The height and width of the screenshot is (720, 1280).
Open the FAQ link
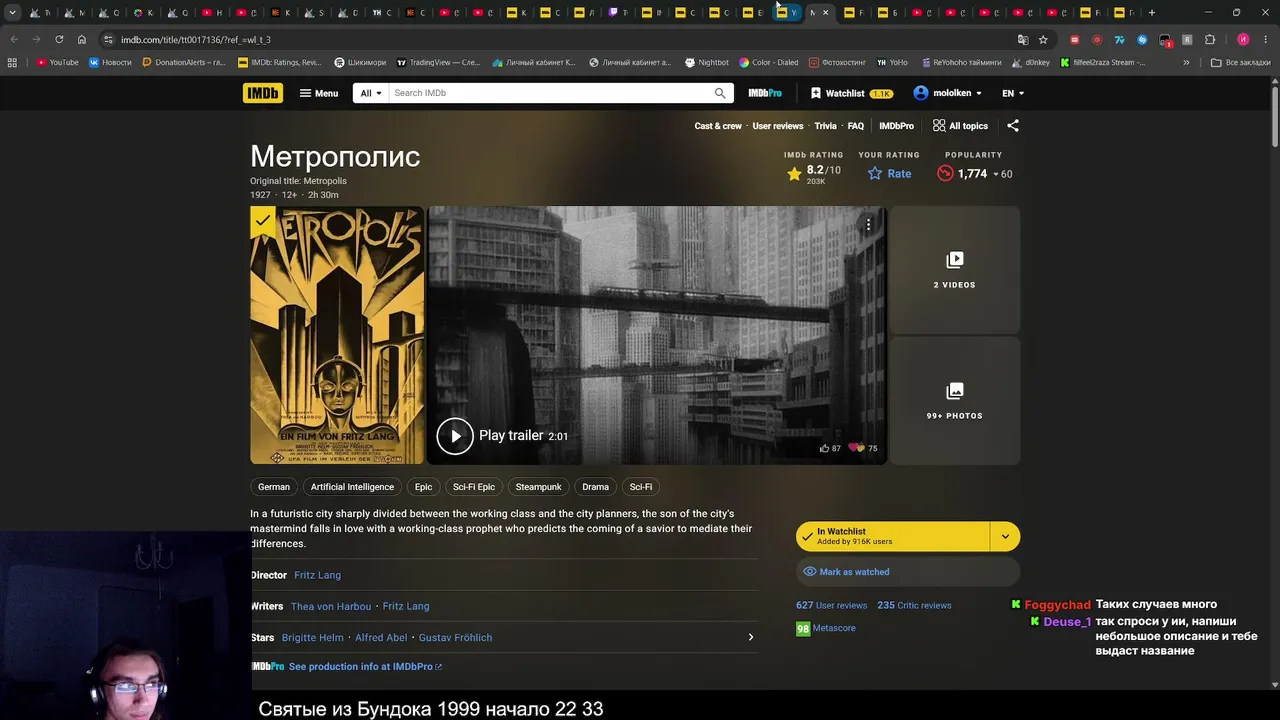(856, 126)
